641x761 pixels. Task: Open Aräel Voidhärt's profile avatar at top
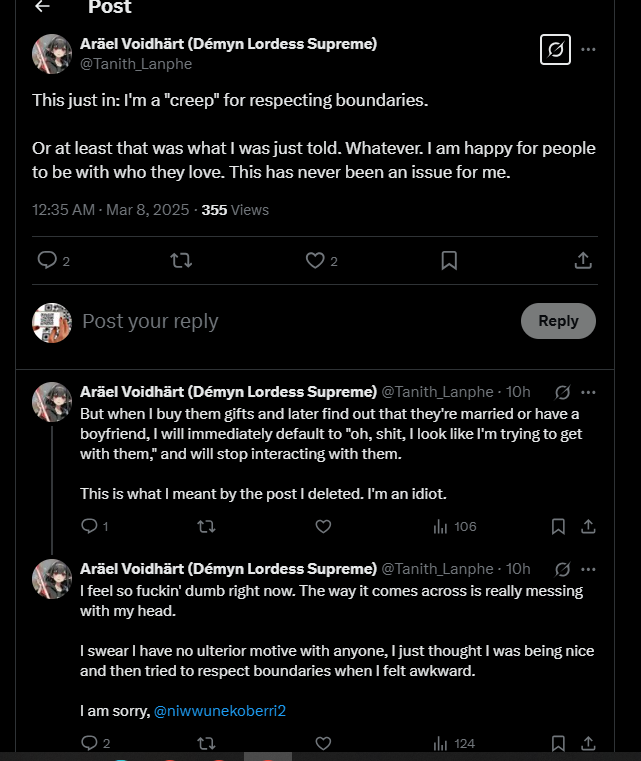click(52, 54)
